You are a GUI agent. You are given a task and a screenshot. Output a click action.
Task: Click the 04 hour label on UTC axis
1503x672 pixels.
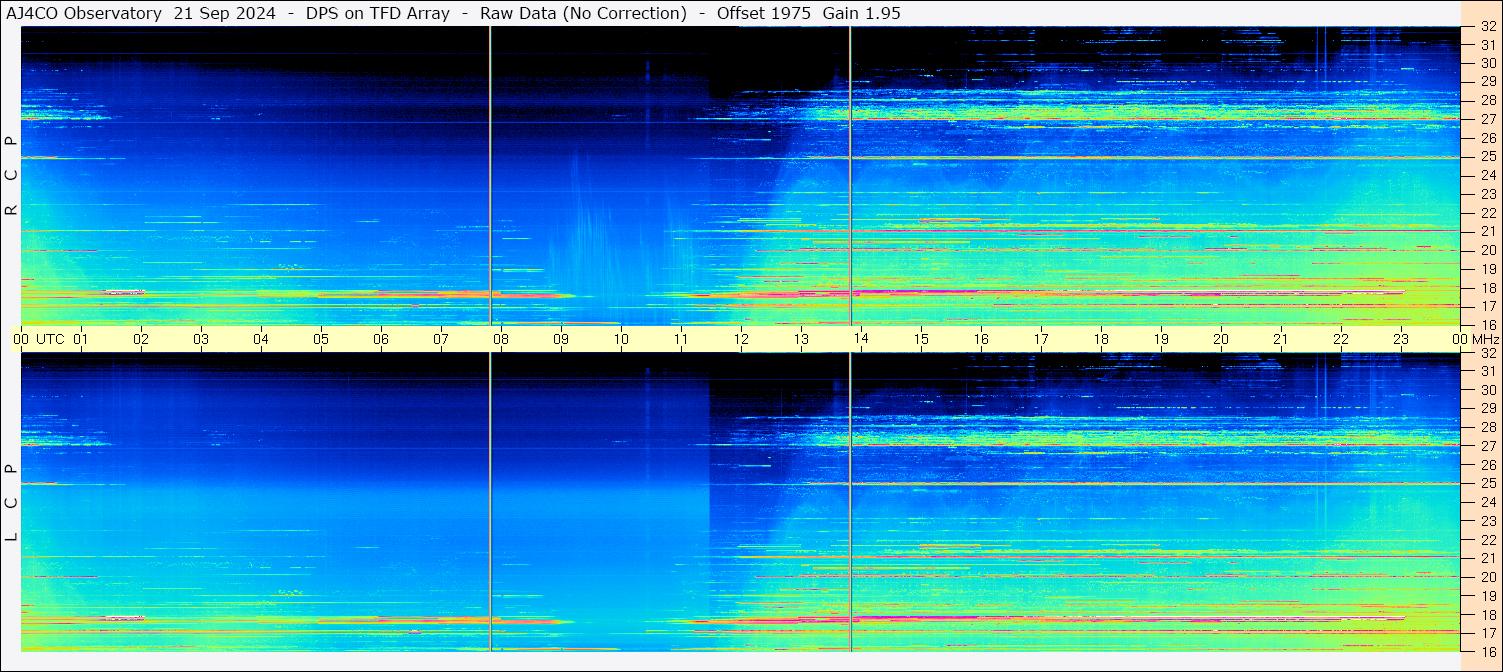[260, 339]
